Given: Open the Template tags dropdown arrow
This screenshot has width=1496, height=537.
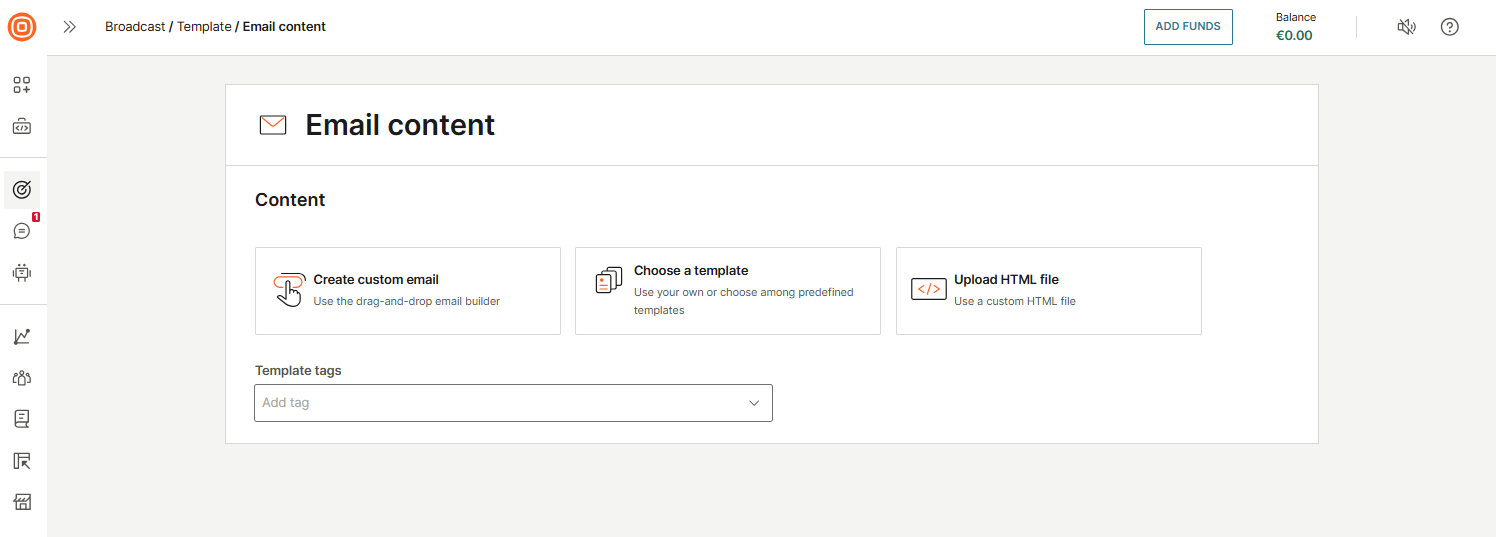Looking at the screenshot, I should point(754,403).
